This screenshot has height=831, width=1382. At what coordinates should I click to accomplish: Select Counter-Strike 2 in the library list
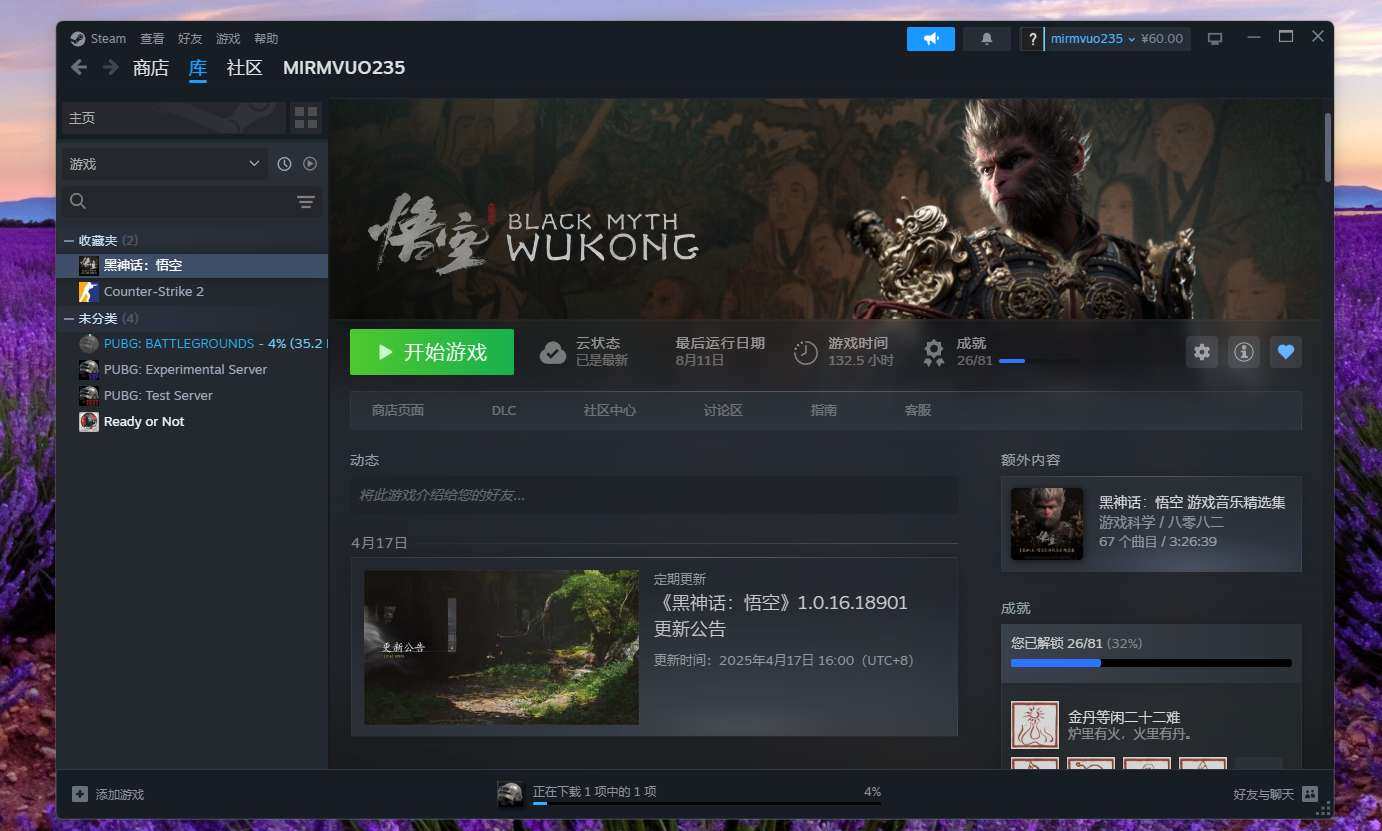[x=153, y=292]
